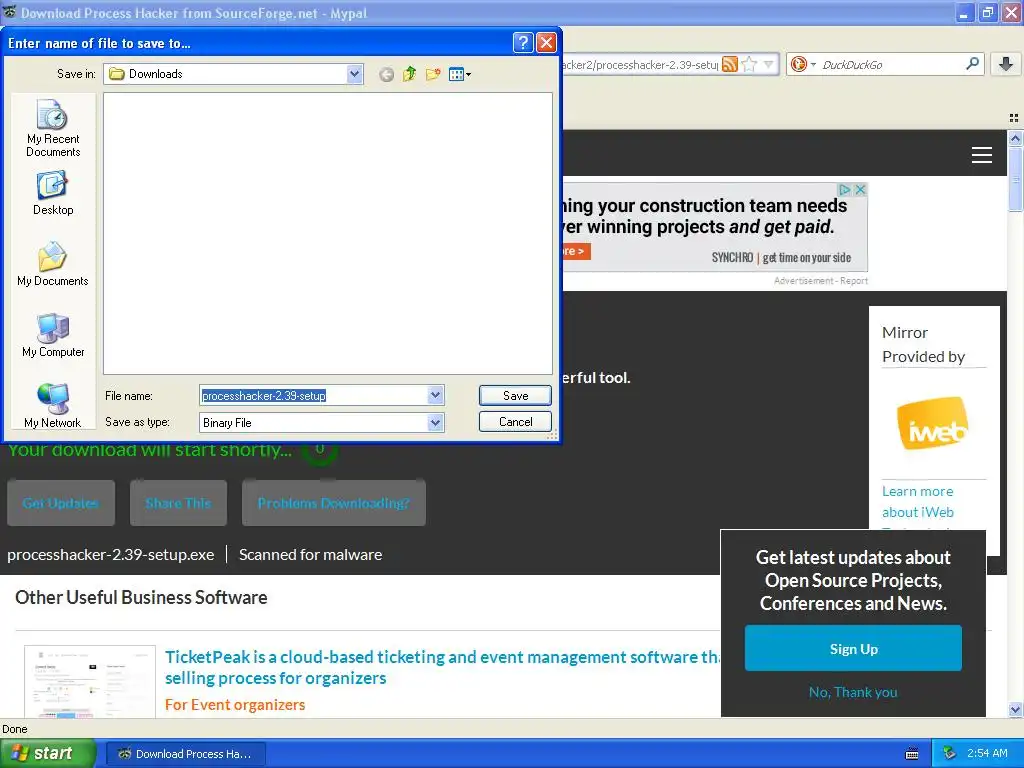
Task: Click the RSS feed icon in address bar
Action: pos(730,64)
